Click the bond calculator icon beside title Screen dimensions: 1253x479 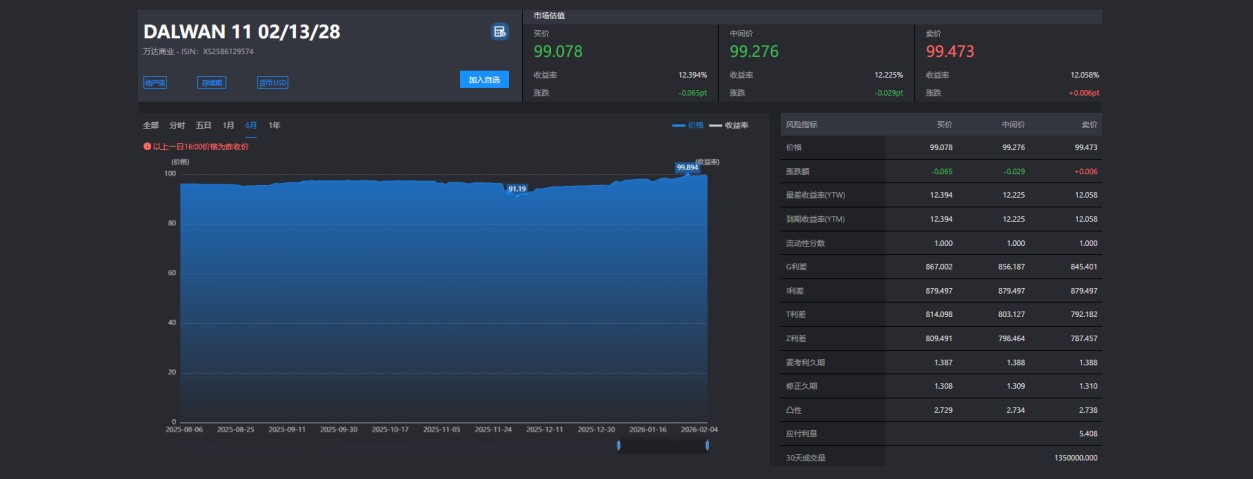499,32
